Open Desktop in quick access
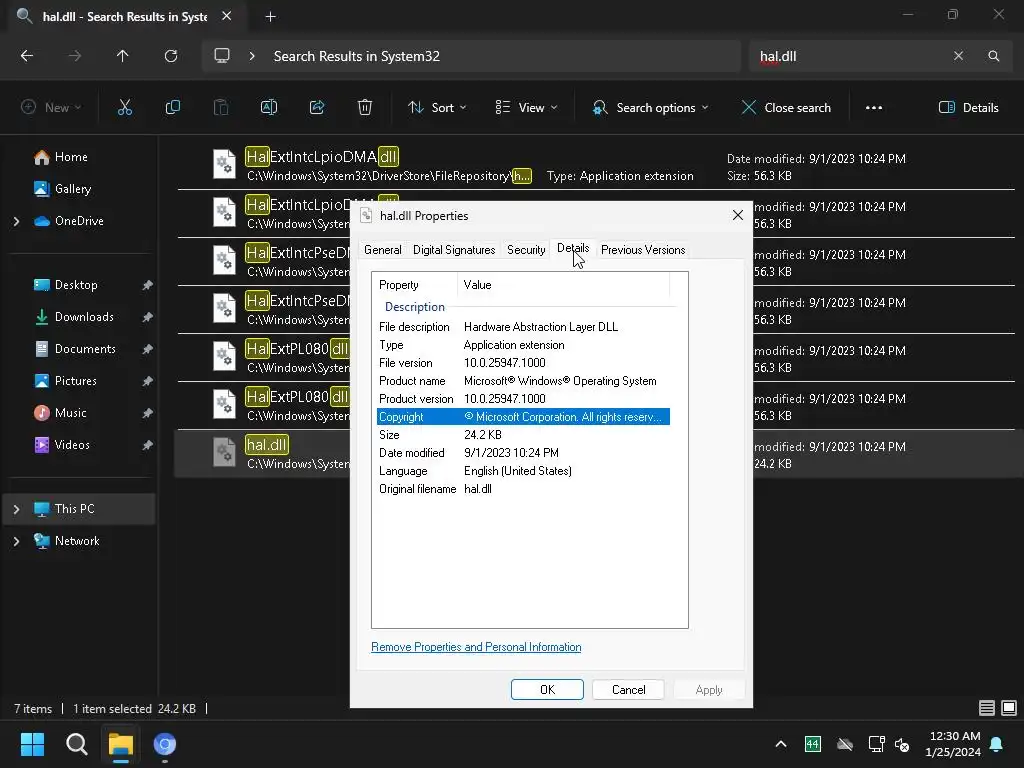Image resolution: width=1024 pixels, height=768 pixels. [x=76, y=285]
